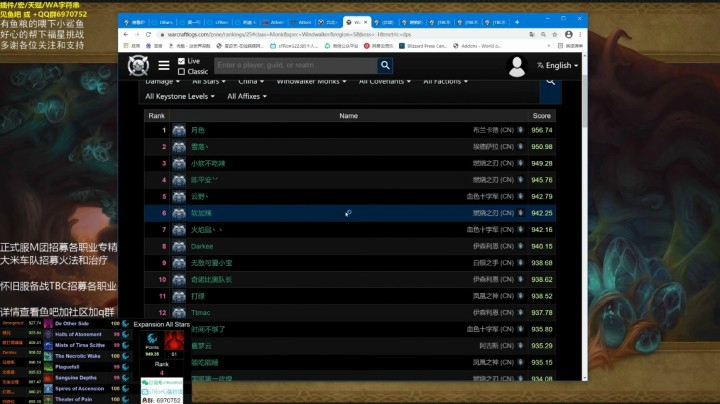Enable the Classic checkbox
Screen dimensions: 720x404
pos(181,72)
